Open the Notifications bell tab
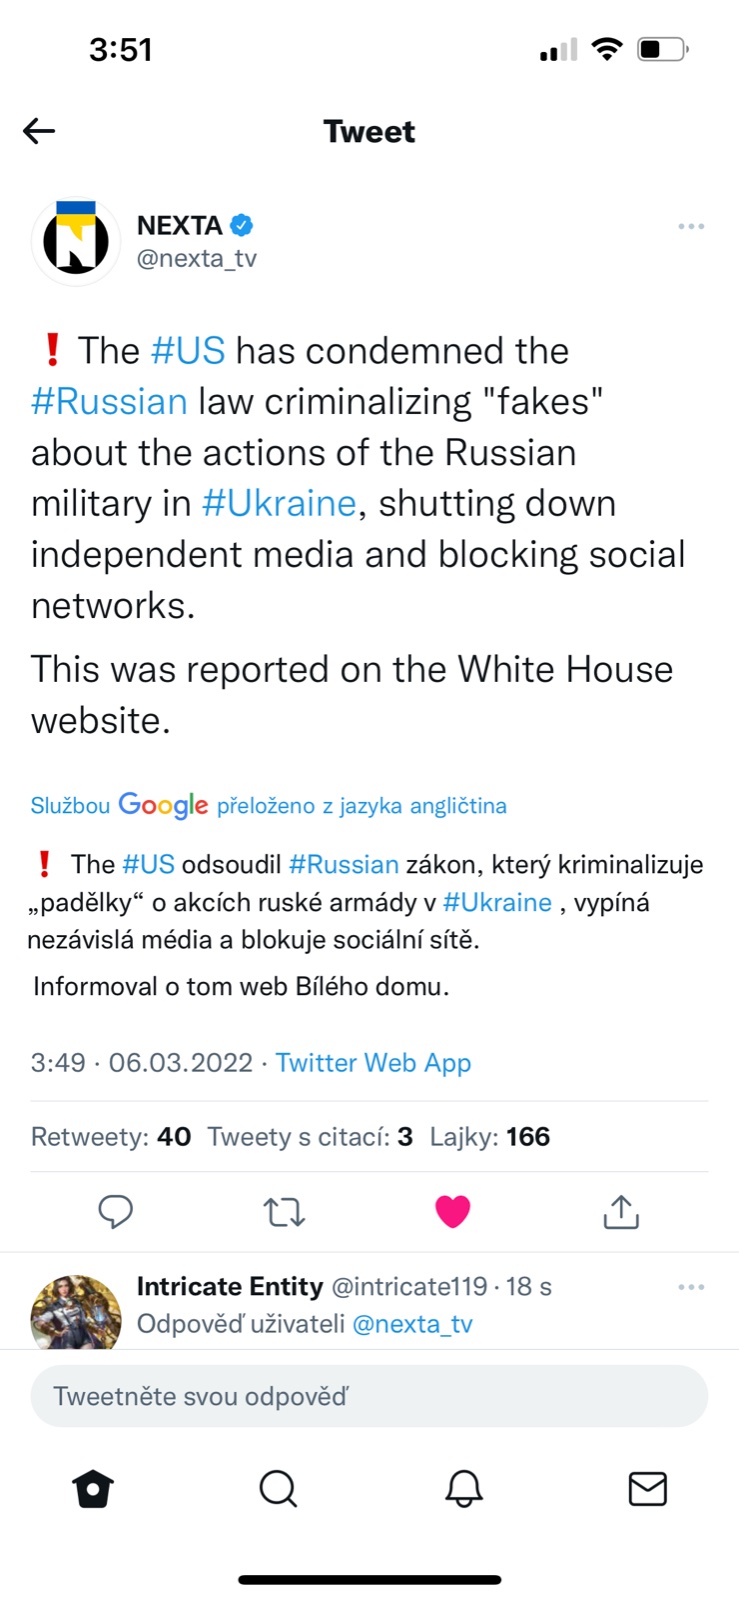Viewport: 739px width, 1600px height. point(463,1489)
